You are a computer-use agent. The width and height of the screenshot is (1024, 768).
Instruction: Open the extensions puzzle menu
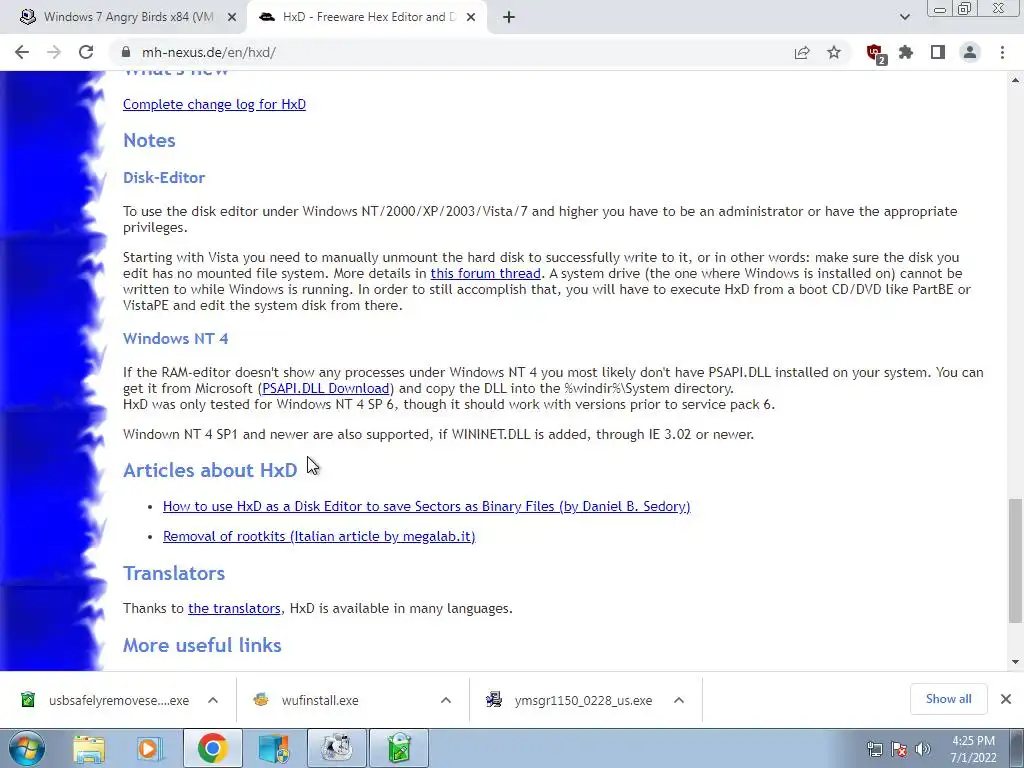(x=906, y=52)
